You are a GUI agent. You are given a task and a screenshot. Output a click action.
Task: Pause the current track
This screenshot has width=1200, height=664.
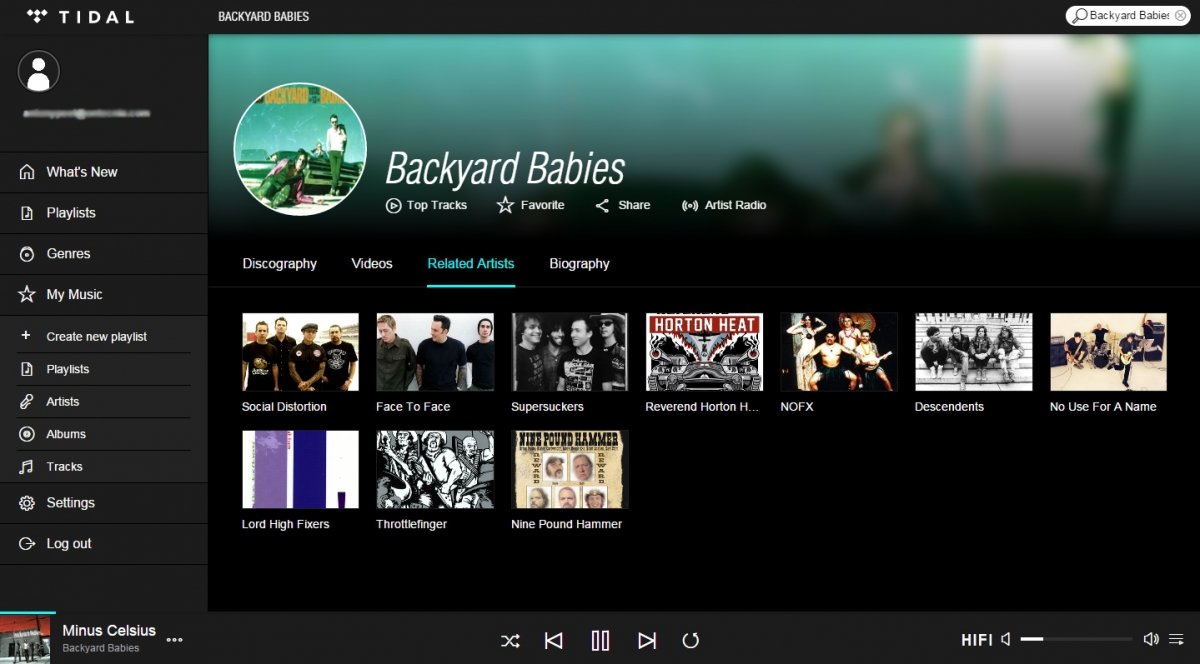click(x=600, y=640)
